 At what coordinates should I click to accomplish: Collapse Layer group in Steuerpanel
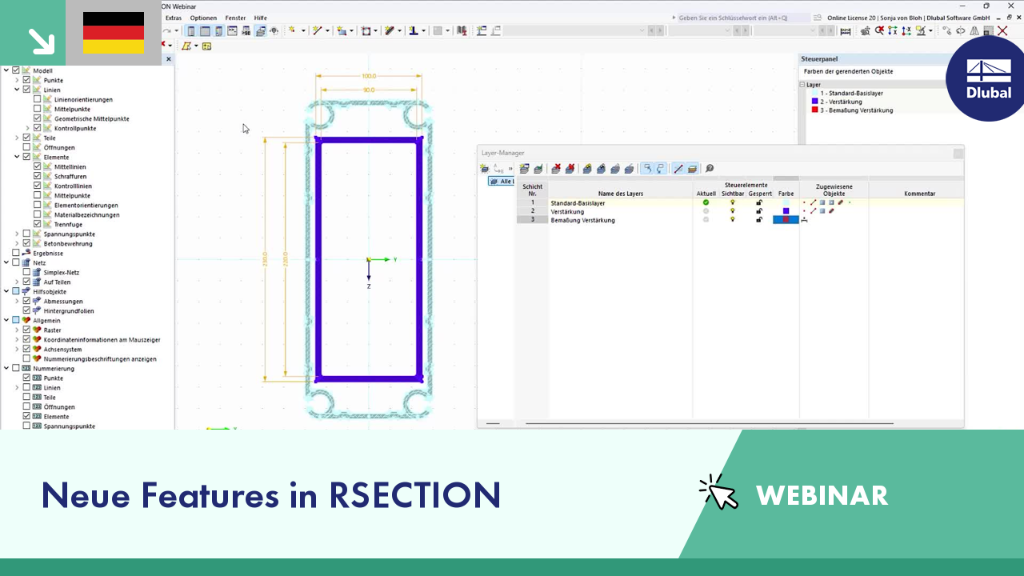(803, 84)
